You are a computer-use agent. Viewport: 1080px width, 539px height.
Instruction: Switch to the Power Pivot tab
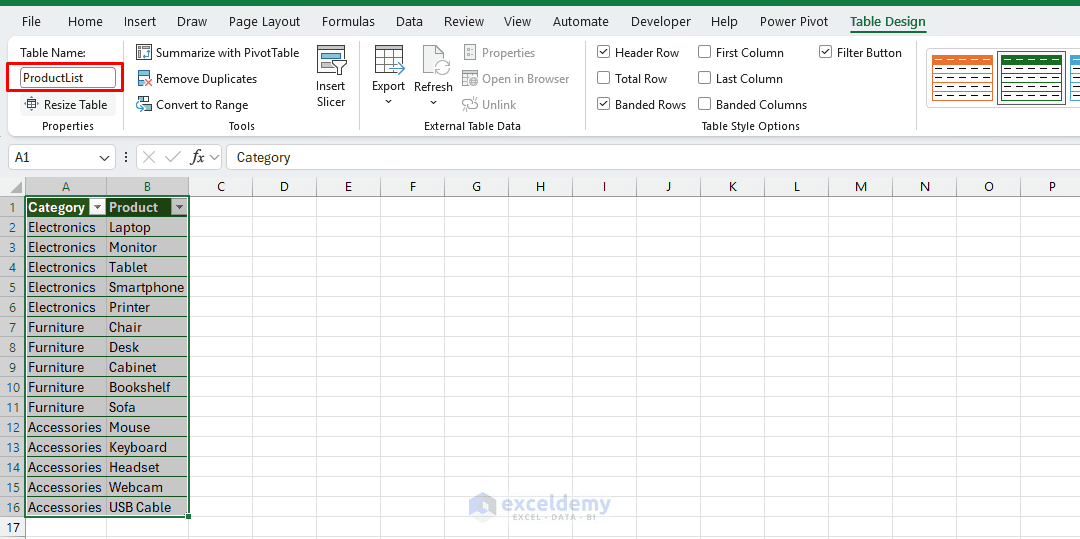(x=794, y=21)
